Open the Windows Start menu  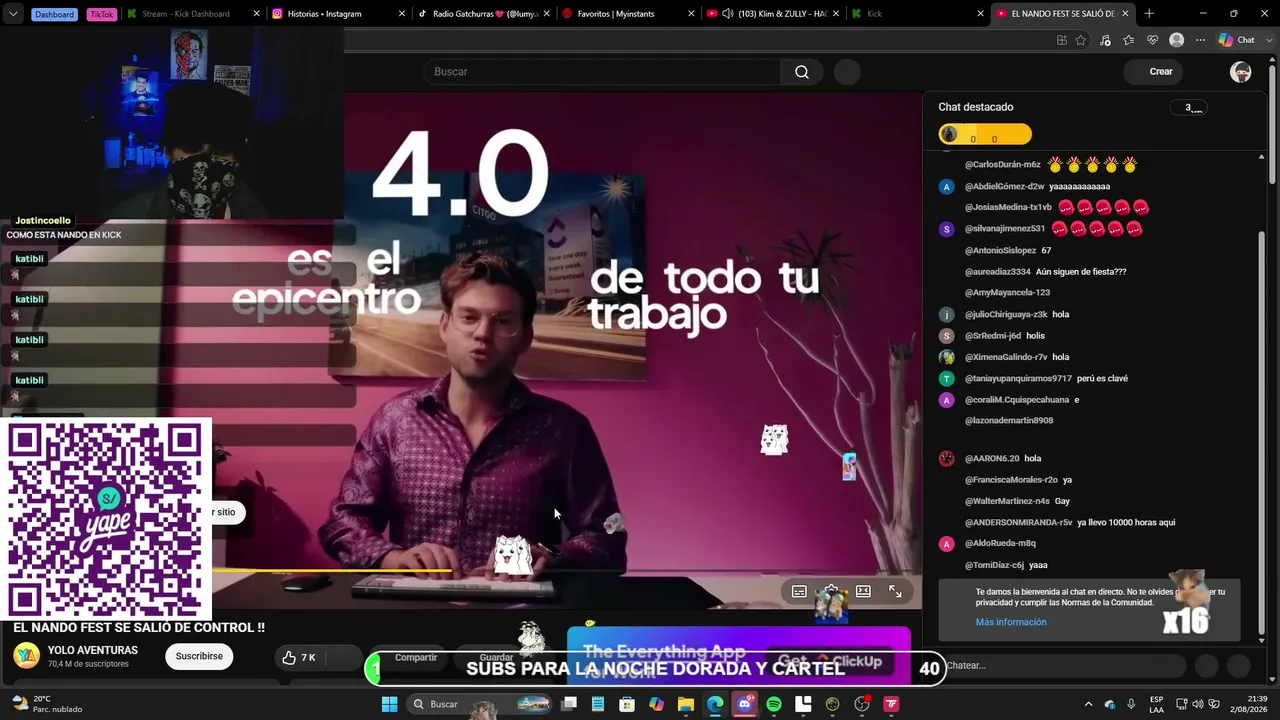click(389, 704)
